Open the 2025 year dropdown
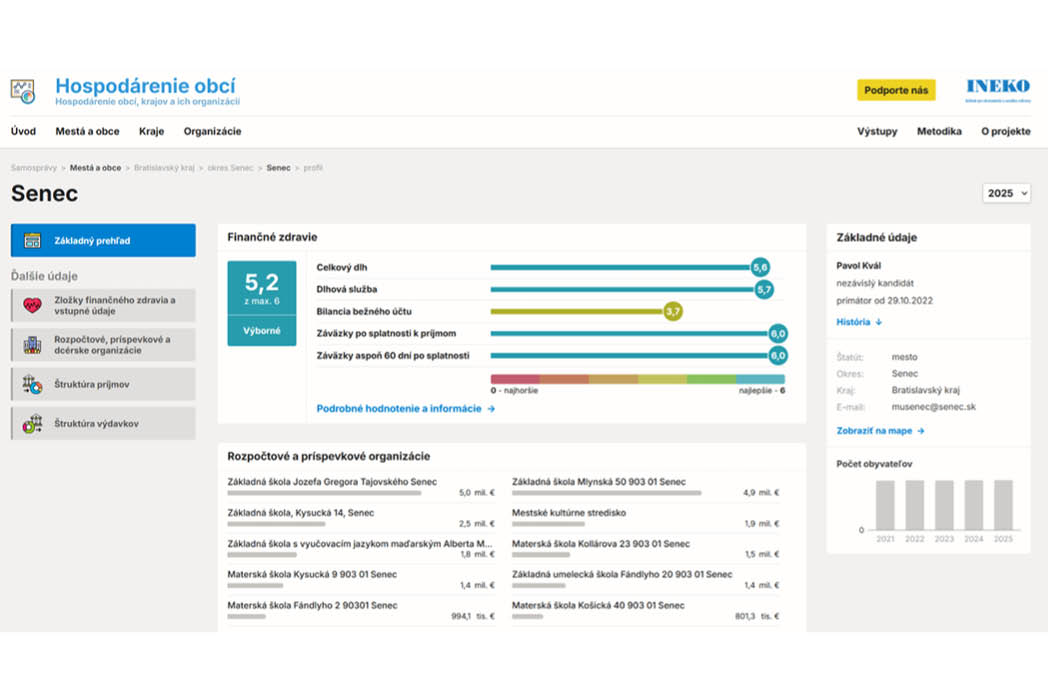 click(1006, 193)
